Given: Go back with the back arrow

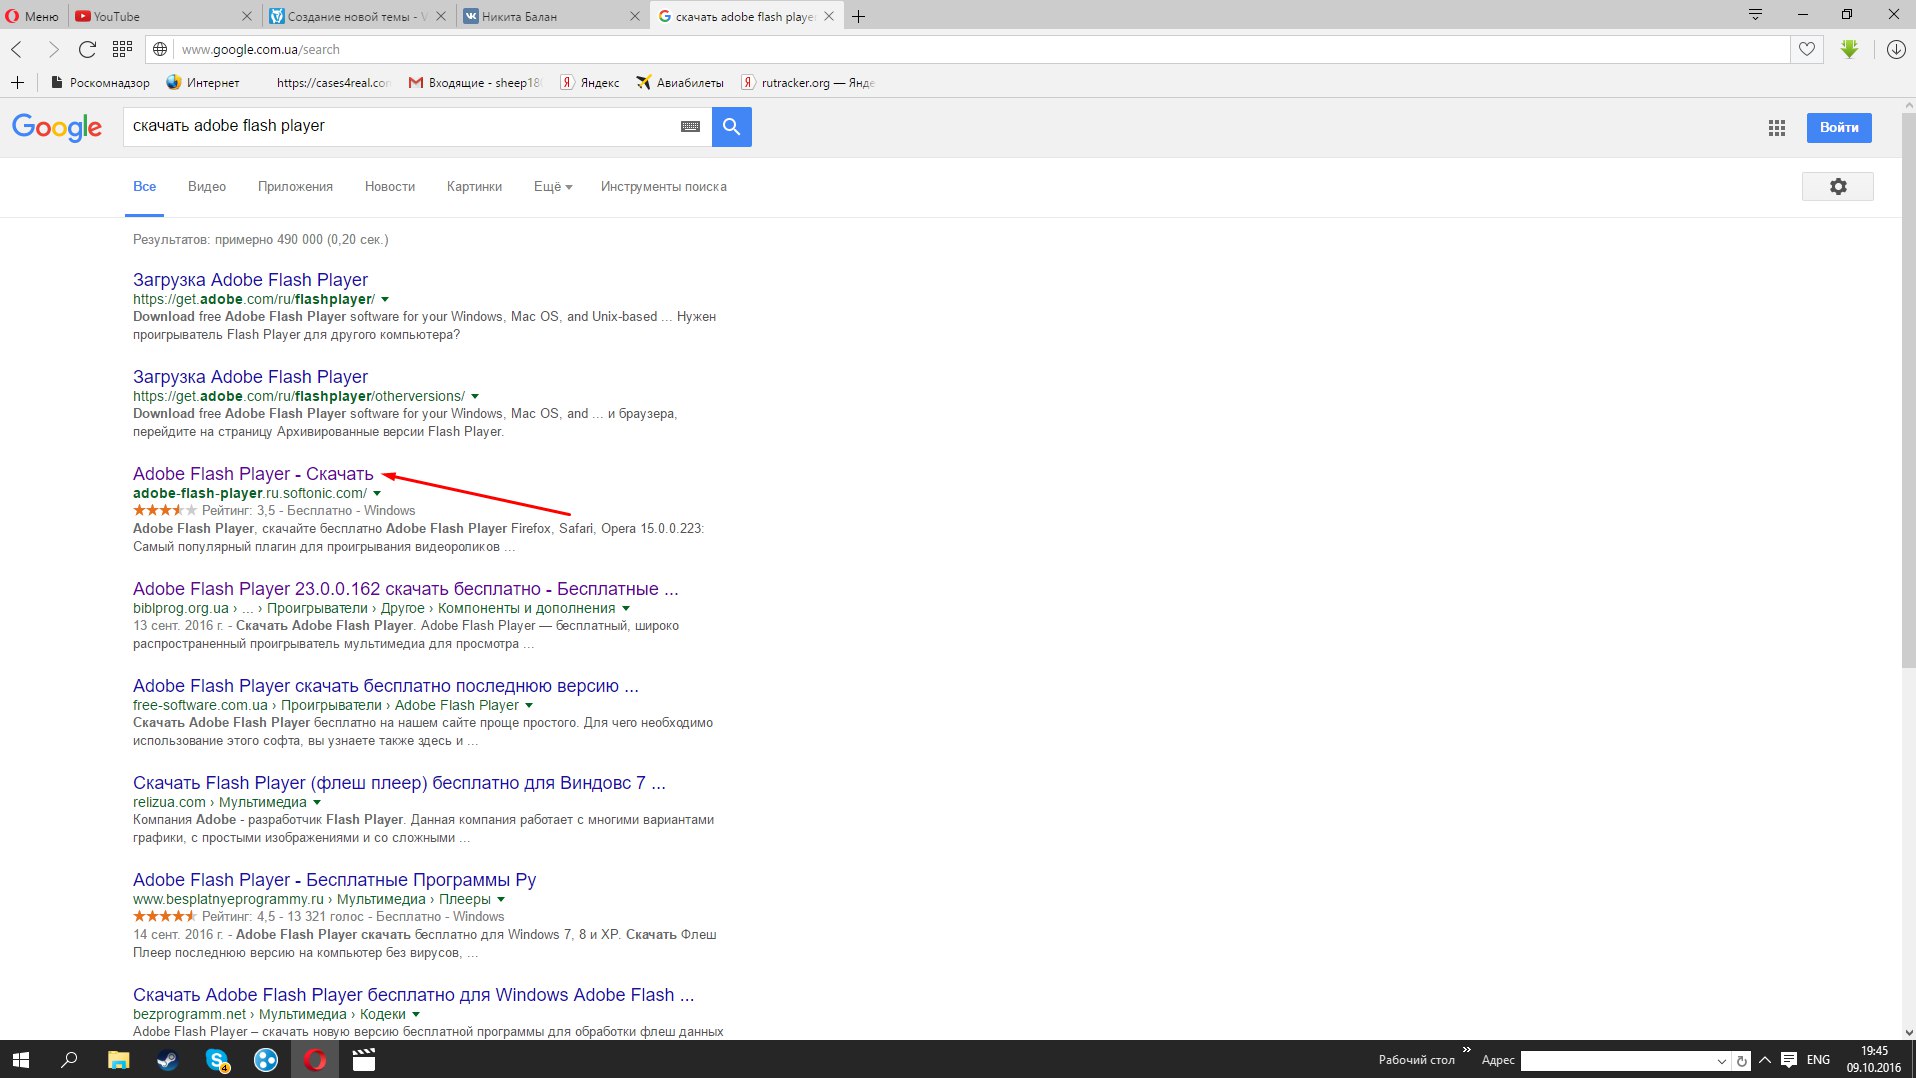Looking at the screenshot, I should 17,49.
